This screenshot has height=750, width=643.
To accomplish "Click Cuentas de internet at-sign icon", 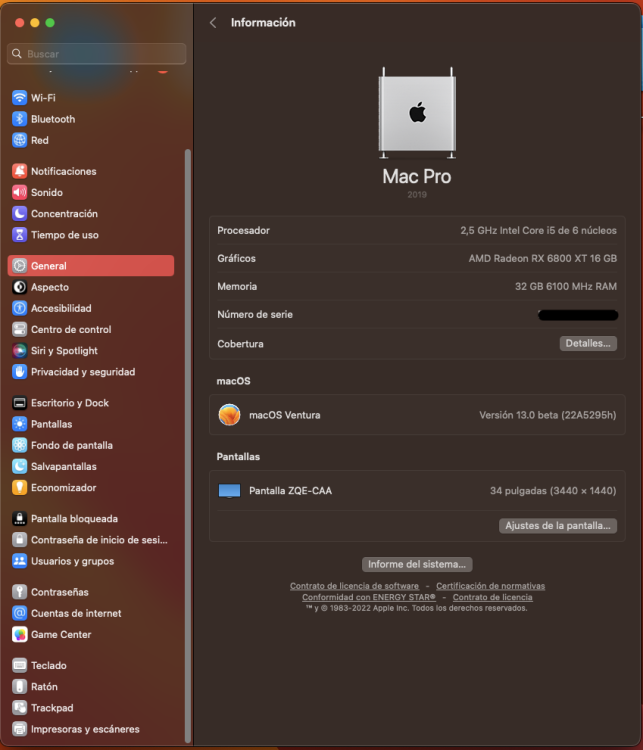I will (x=20, y=613).
